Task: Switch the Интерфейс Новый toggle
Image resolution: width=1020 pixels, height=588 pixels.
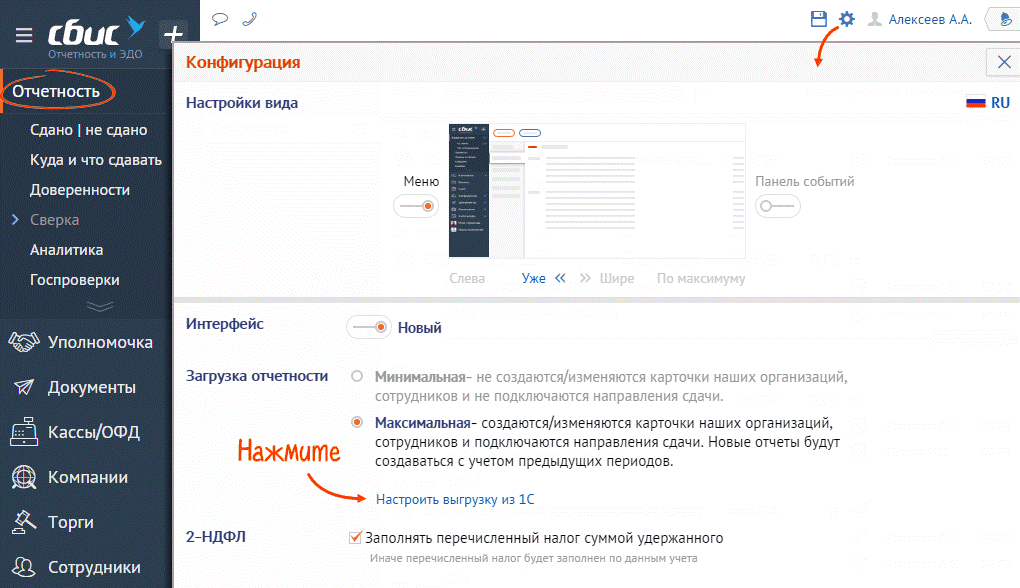Action: 369,327
